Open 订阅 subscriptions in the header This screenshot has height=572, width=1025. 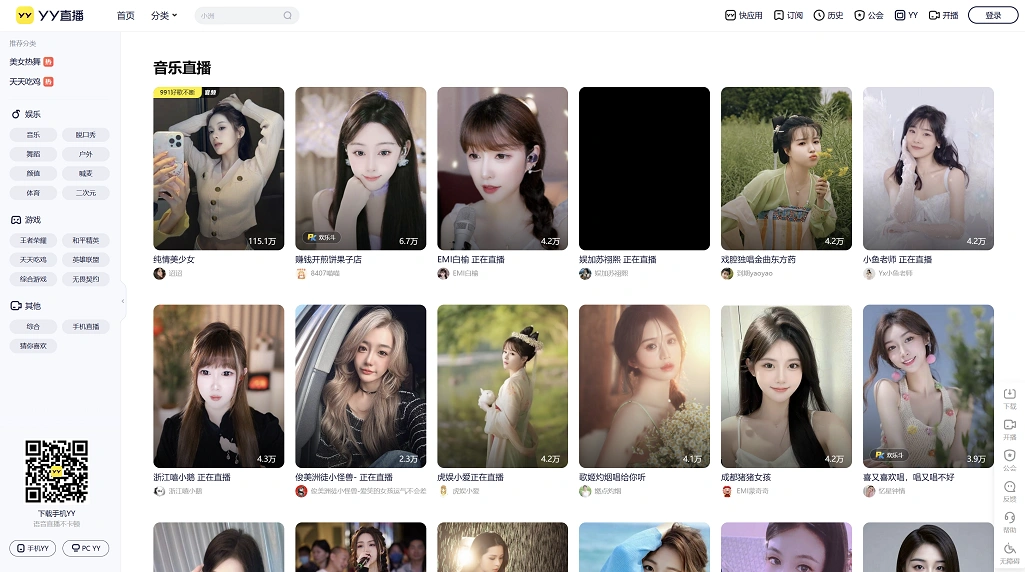point(788,15)
